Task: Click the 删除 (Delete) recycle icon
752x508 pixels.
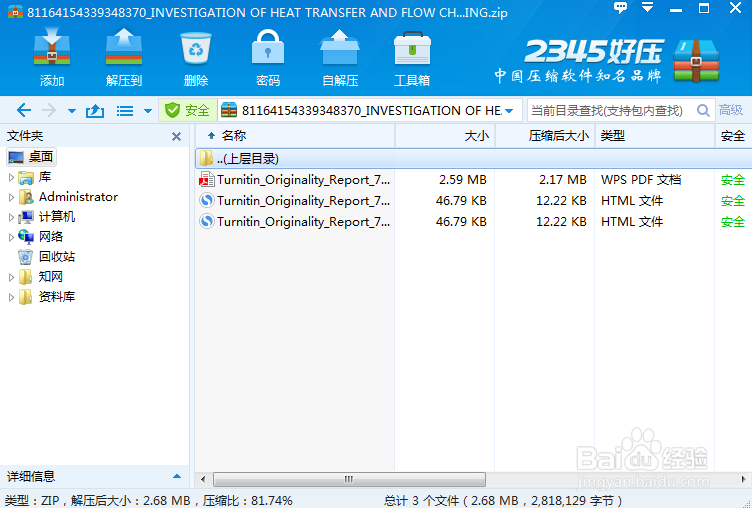Action: [x=196, y=48]
